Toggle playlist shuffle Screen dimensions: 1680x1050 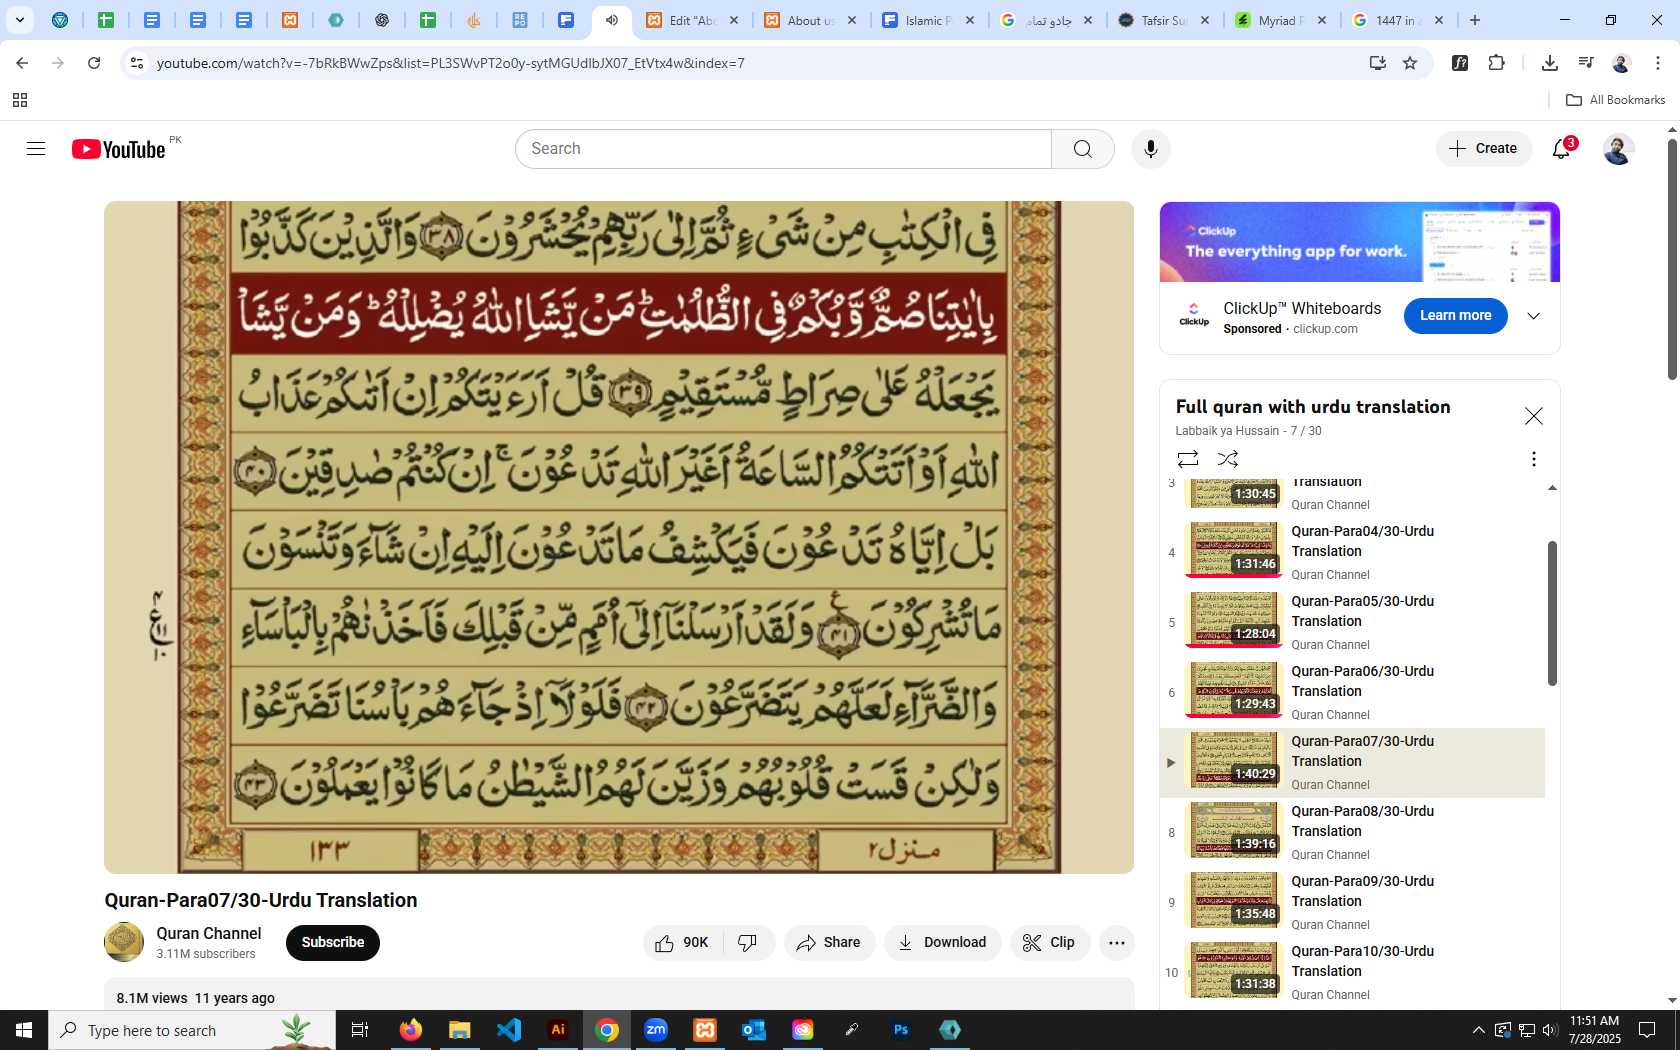click(1228, 459)
